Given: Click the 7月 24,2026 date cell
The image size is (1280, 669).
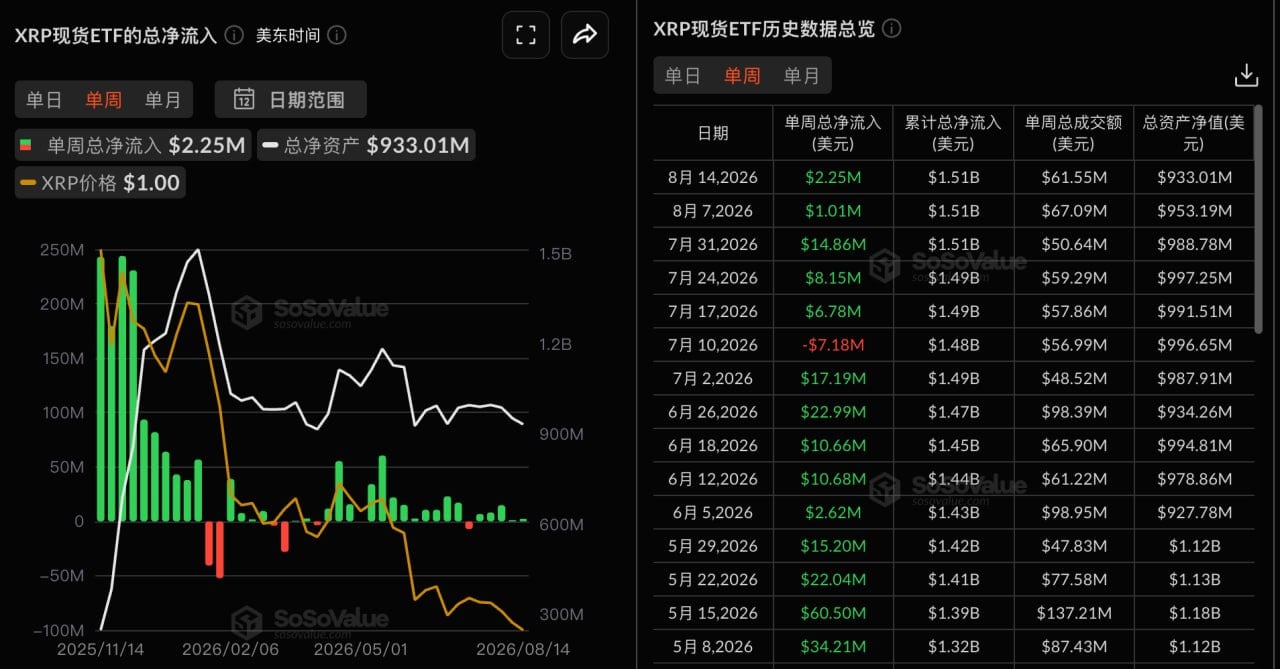Looking at the screenshot, I should click(x=713, y=278).
